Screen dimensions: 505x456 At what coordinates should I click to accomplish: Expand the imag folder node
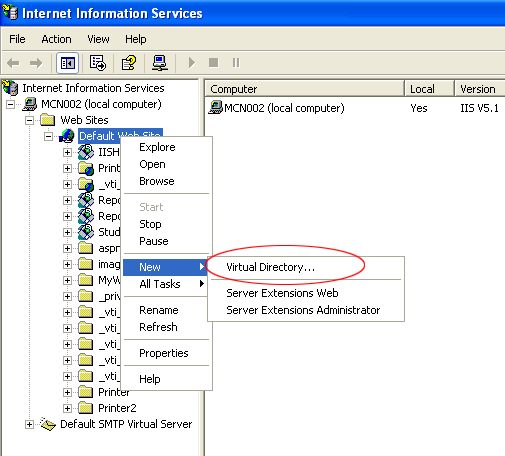coord(67,264)
